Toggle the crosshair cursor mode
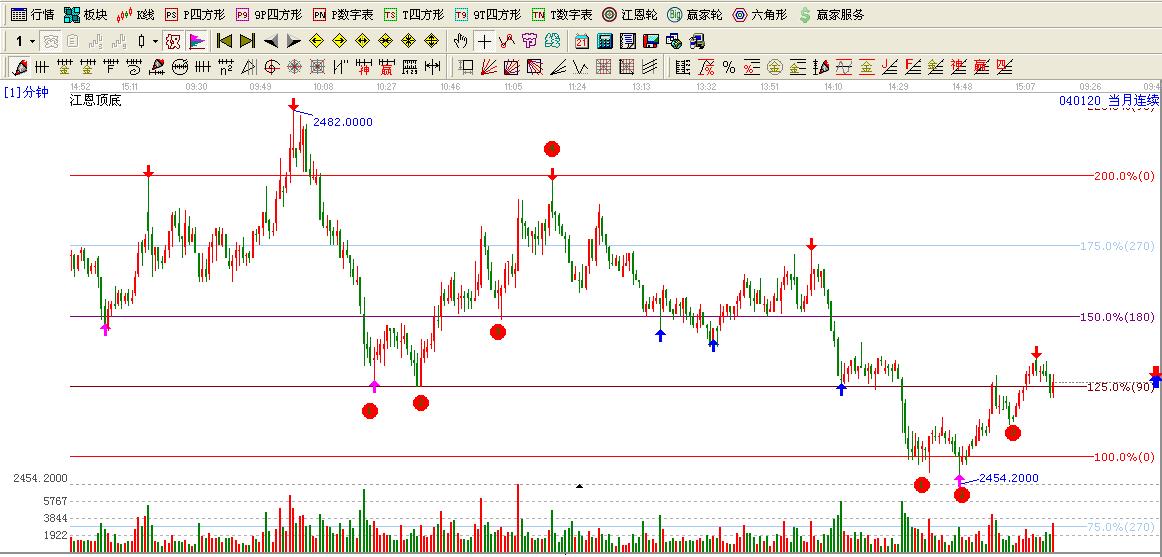 484,41
